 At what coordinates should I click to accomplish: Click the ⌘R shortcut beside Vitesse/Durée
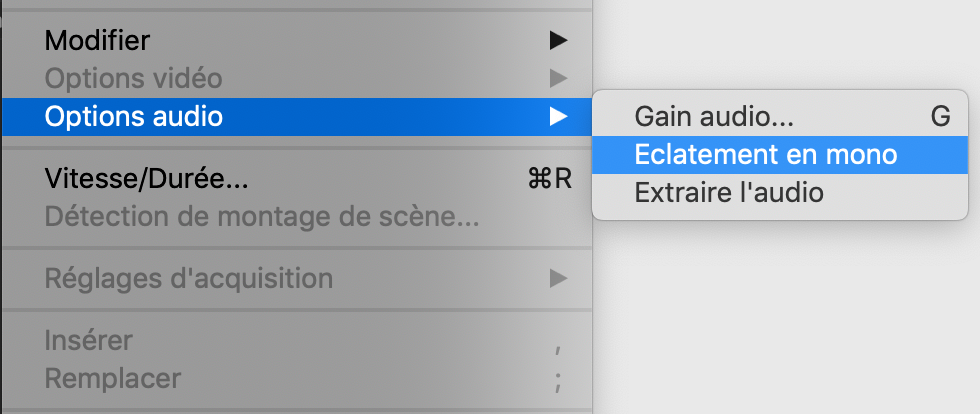pos(549,180)
